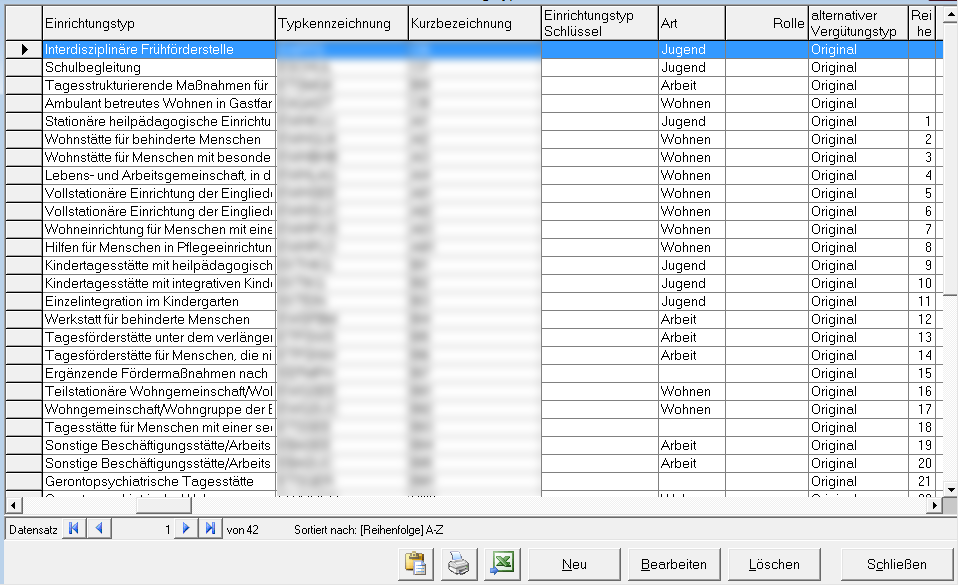Click the Typkennzeichnung column header

pos(340,22)
